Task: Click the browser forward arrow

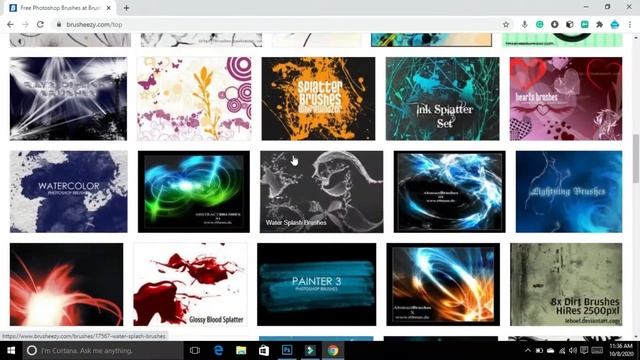Action: coord(25,24)
